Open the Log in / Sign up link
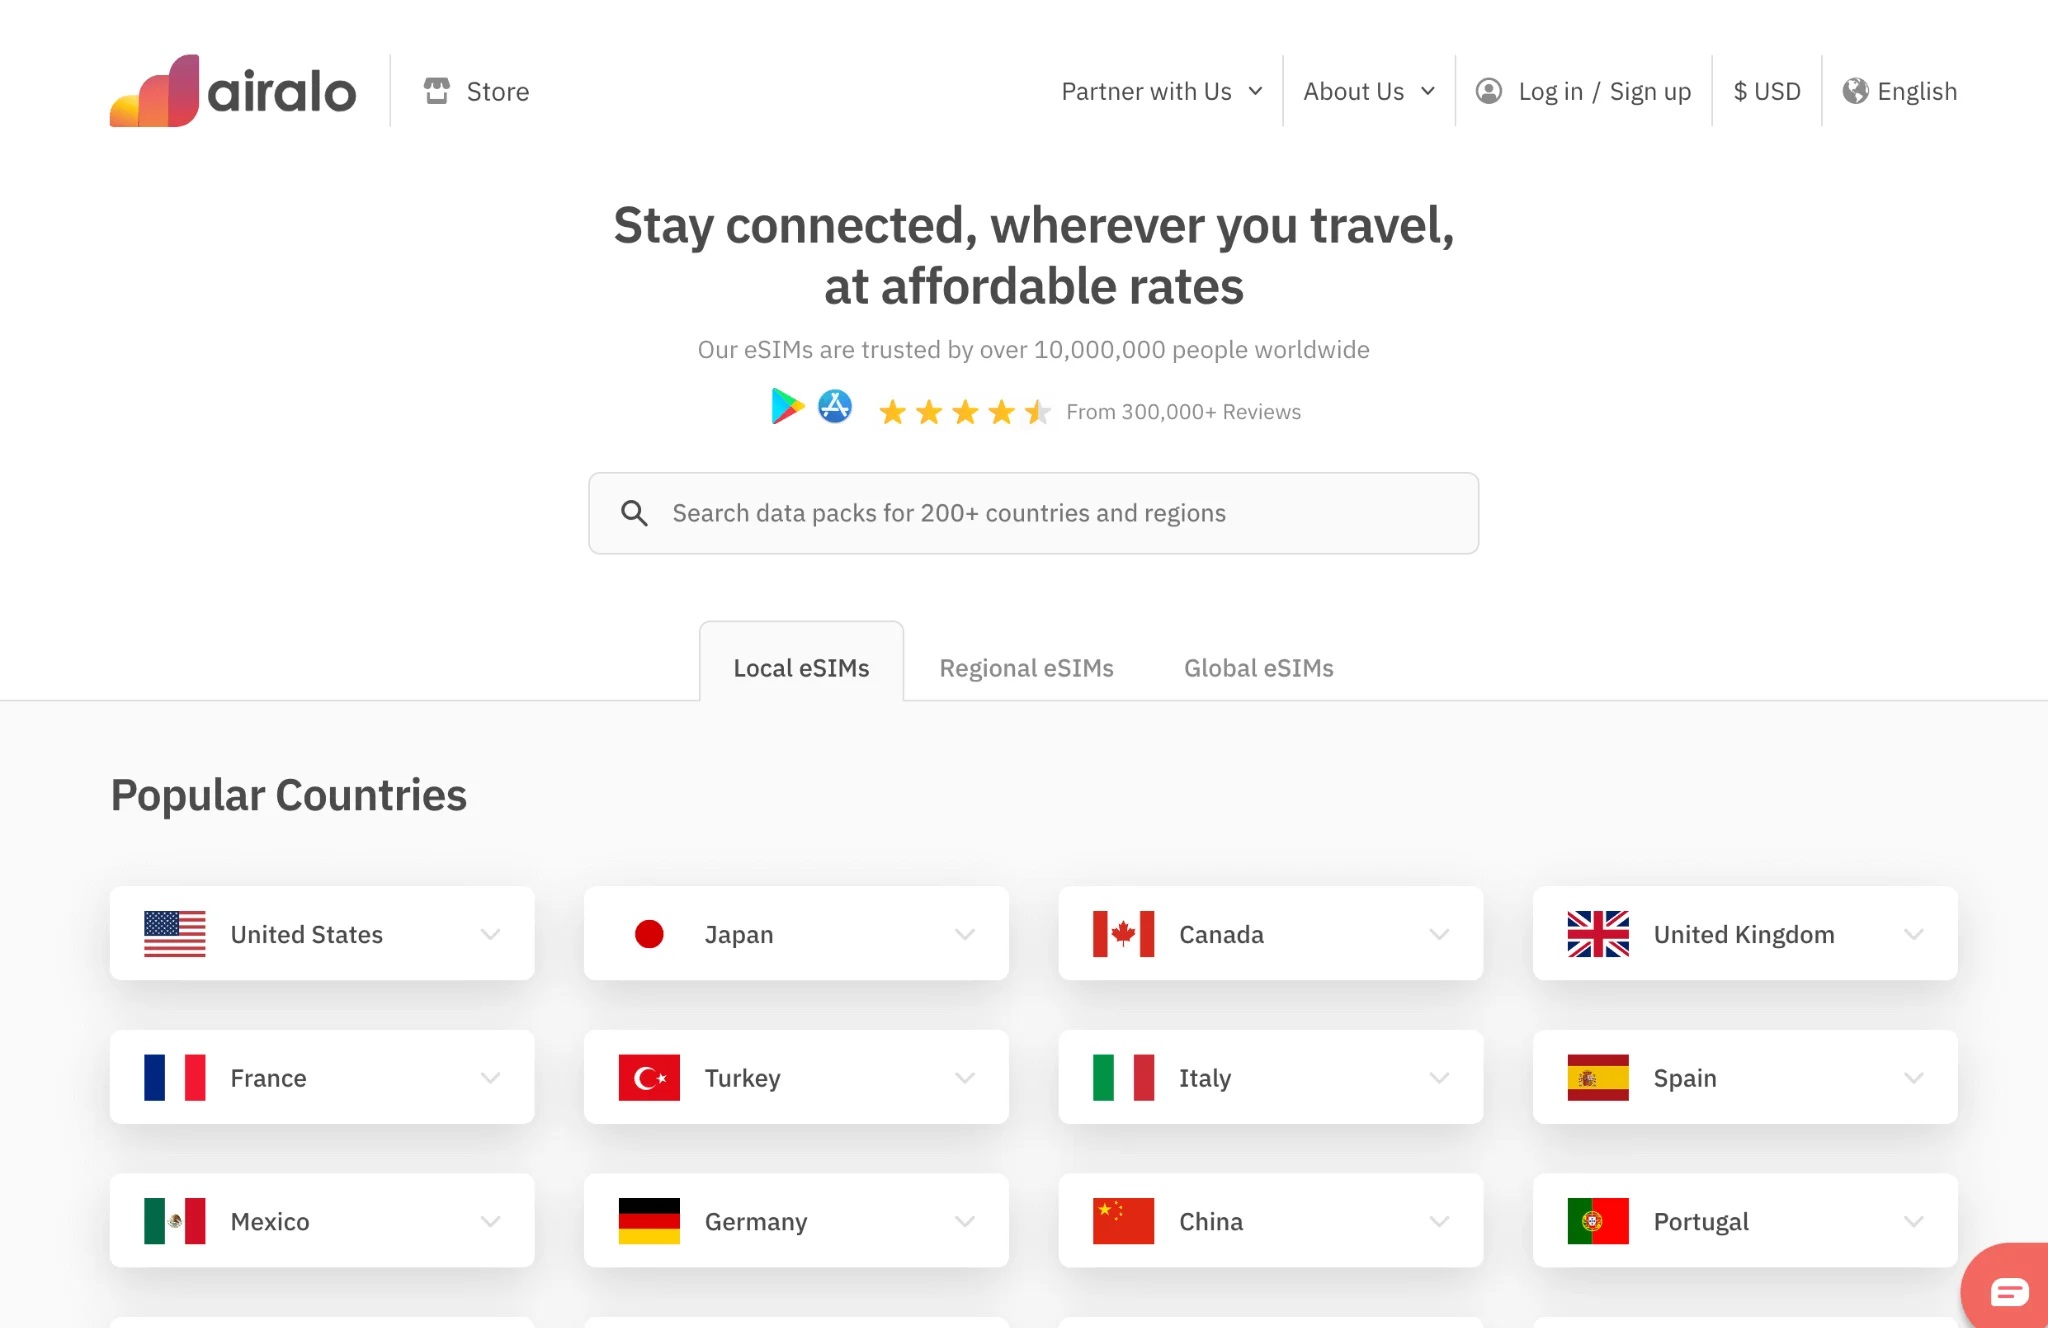Image resolution: width=2048 pixels, height=1328 pixels. [1604, 91]
